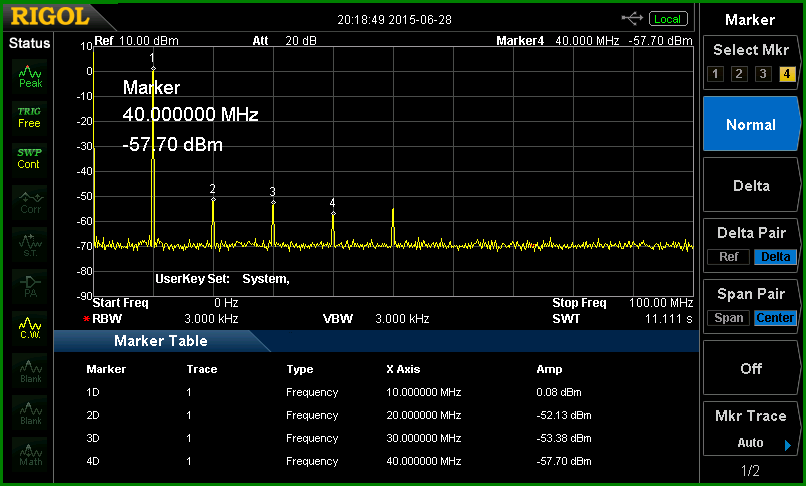Image resolution: width=806 pixels, height=486 pixels.
Task: Expand the Mkr Trace Auto submenu arrow
Action: pyautogui.click(x=787, y=445)
